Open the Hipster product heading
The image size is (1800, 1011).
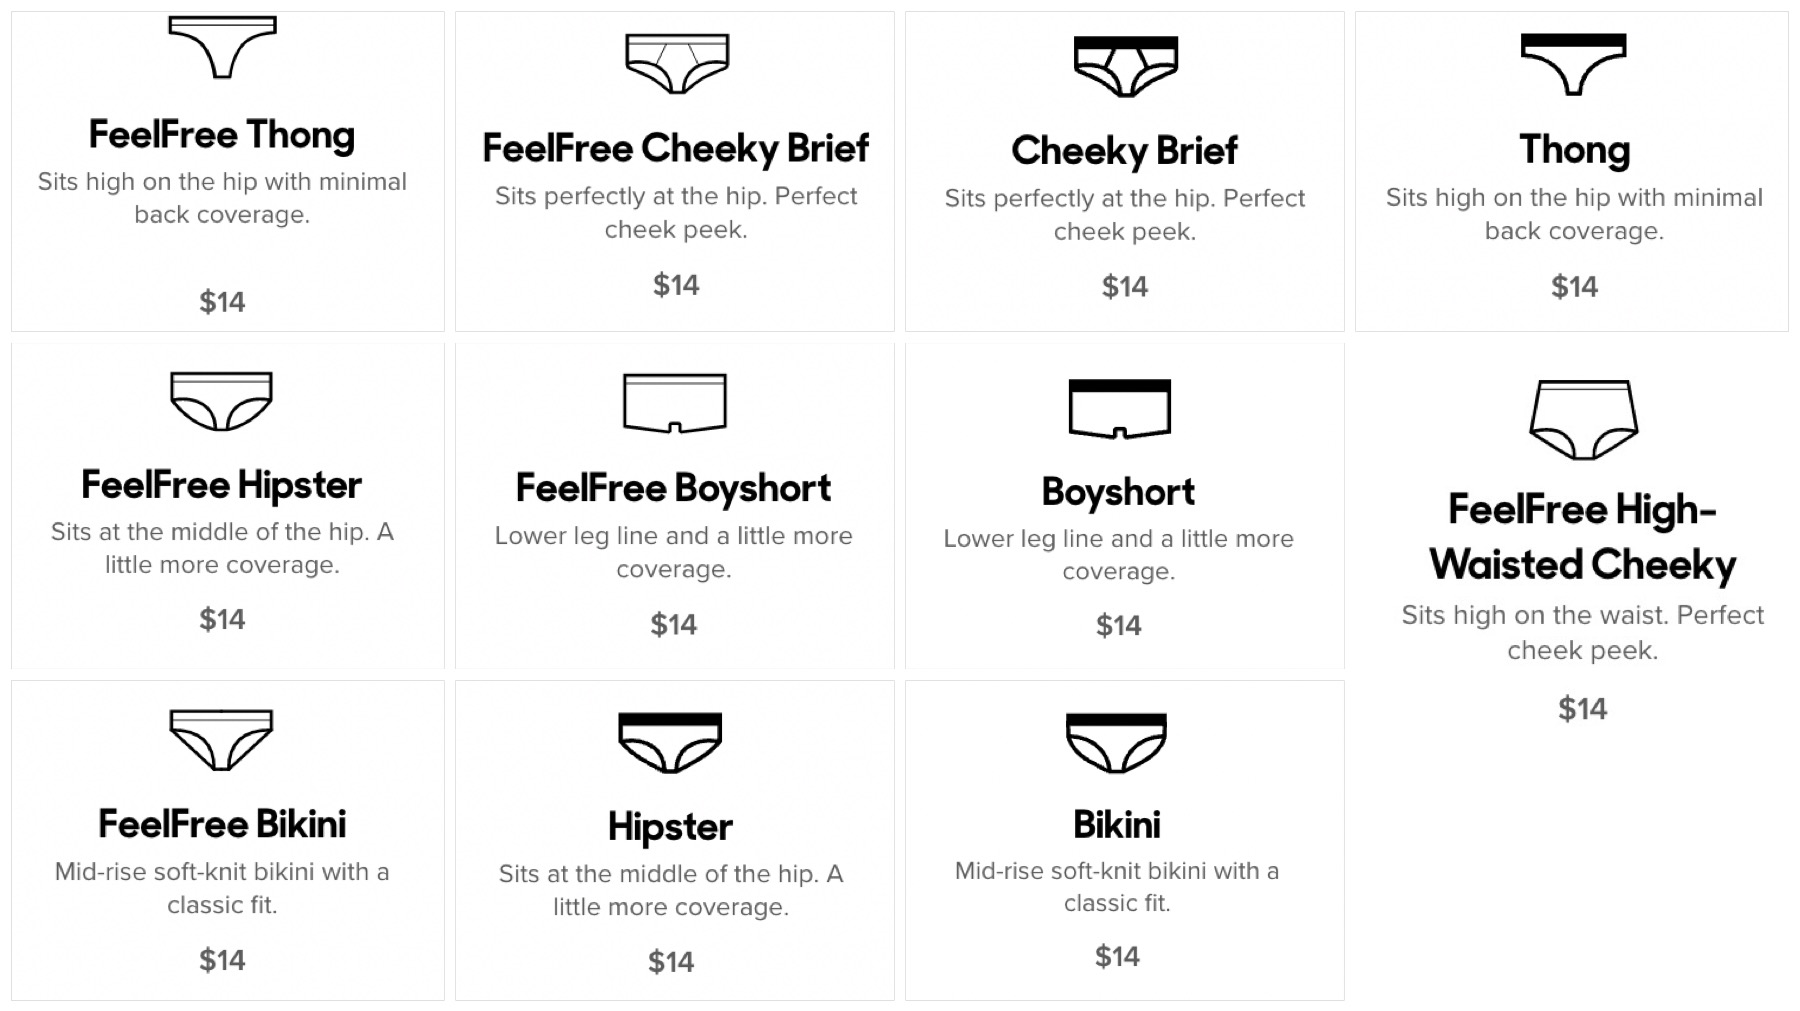670,827
